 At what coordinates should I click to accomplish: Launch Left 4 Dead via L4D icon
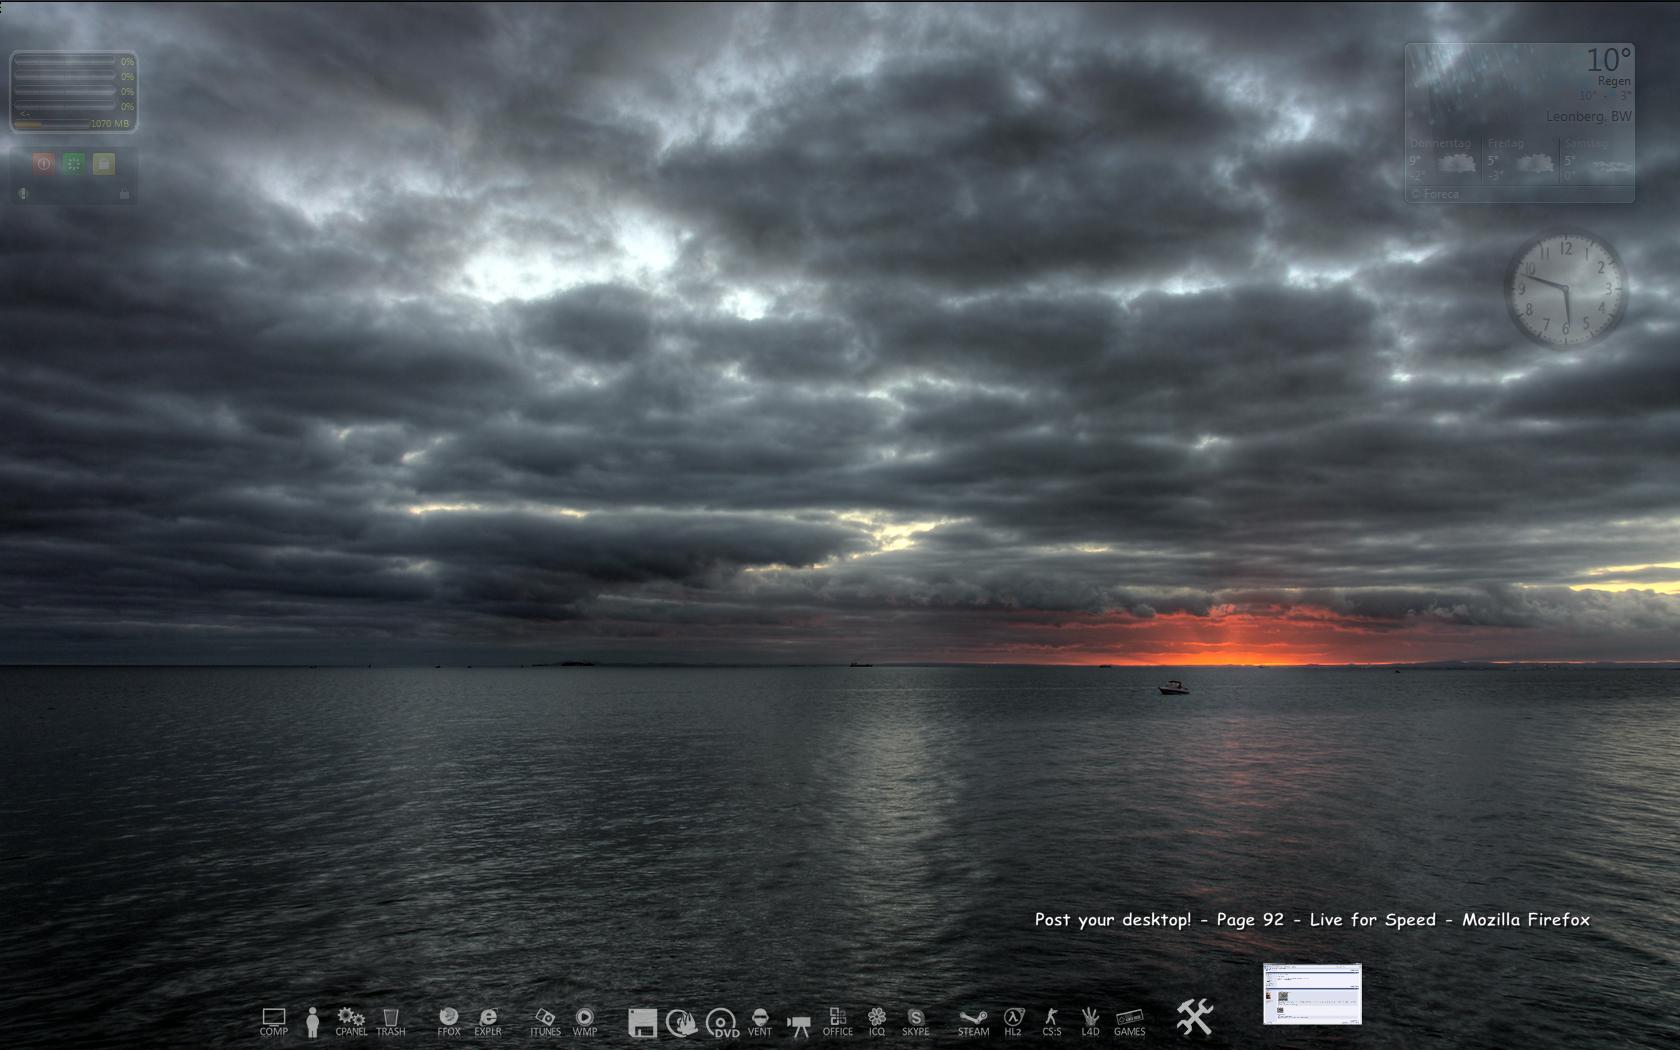pyautogui.click(x=1090, y=1022)
